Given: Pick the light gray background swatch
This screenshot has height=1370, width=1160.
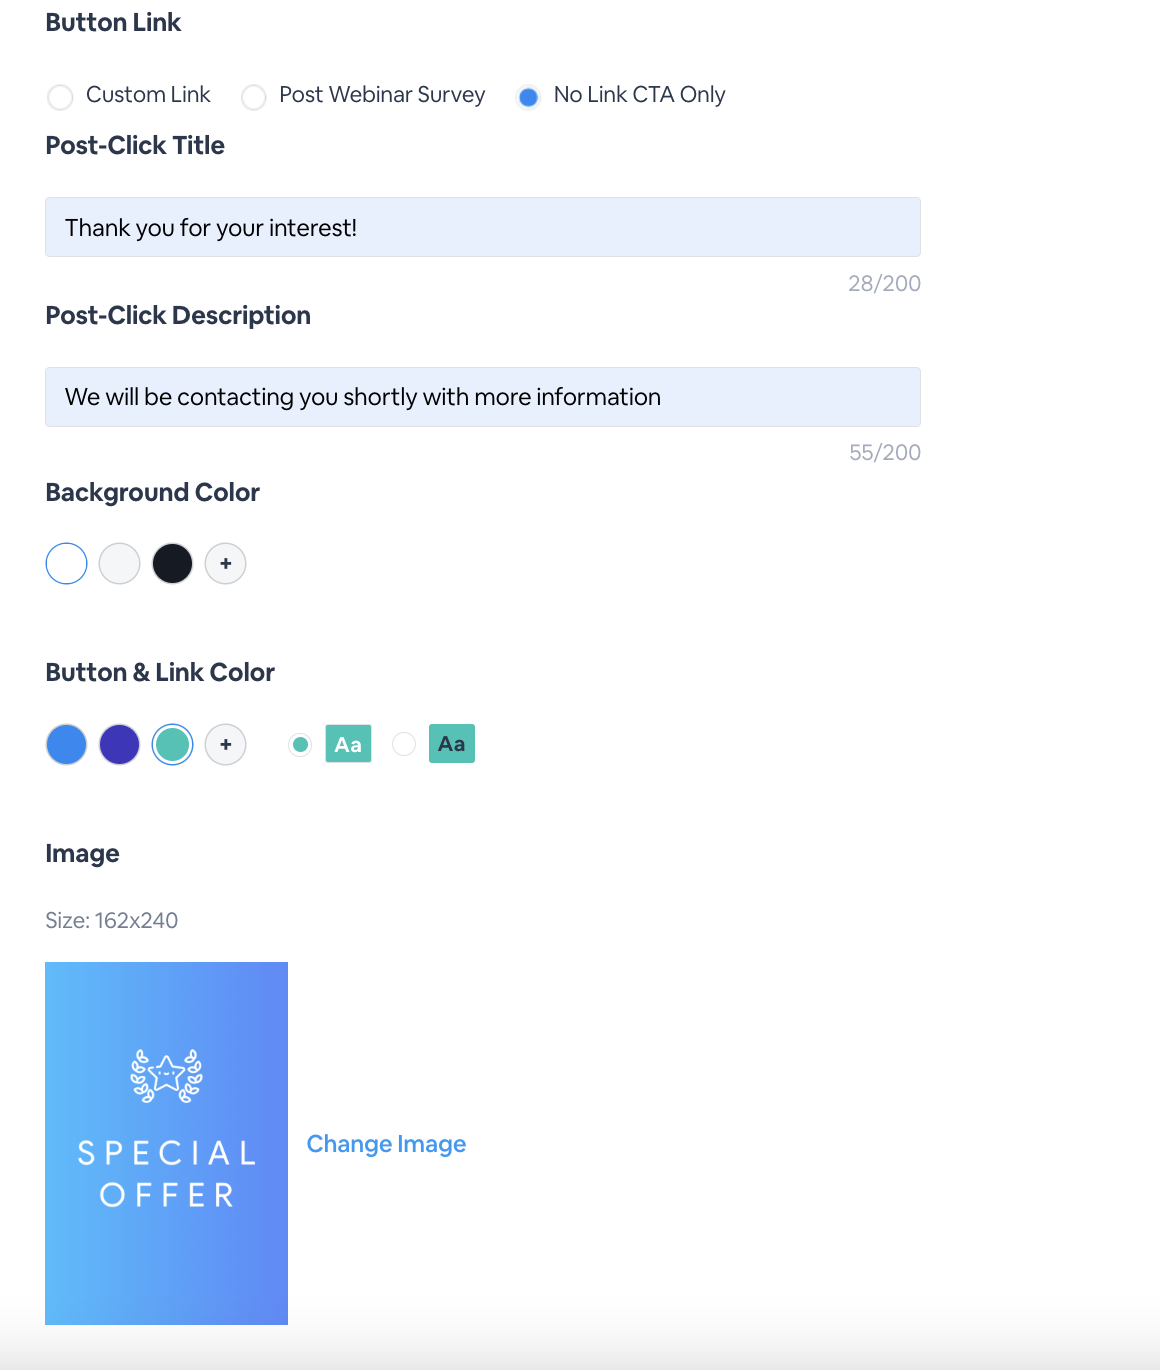Looking at the screenshot, I should tap(120, 564).
